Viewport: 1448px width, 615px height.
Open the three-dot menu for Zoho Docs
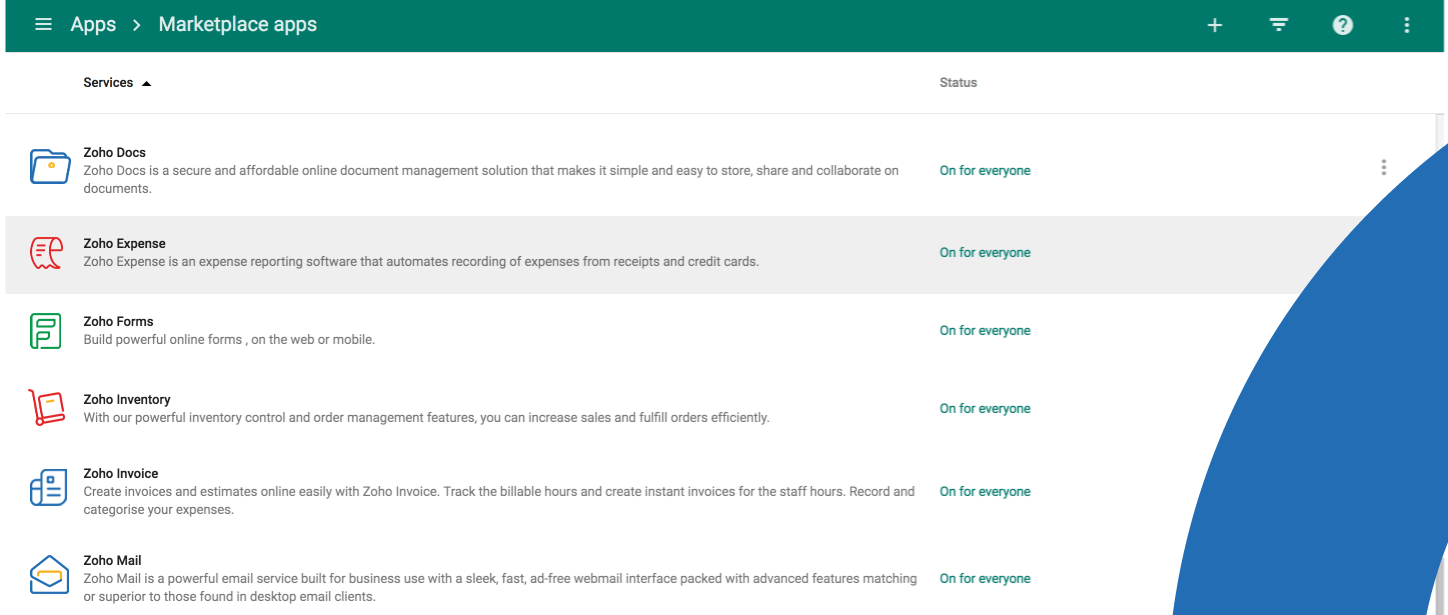coord(1384,167)
